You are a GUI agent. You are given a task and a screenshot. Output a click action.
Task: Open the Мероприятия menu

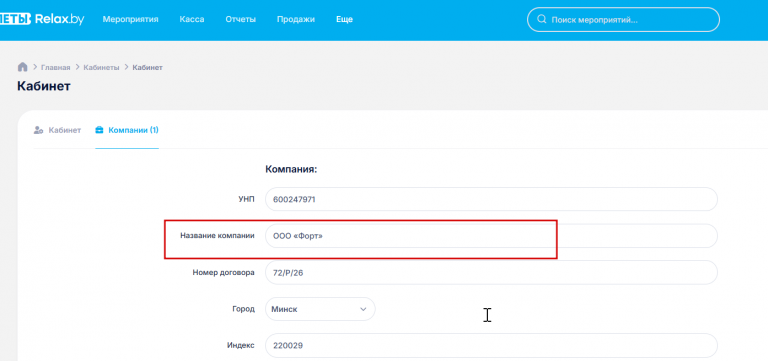tap(130, 20)
